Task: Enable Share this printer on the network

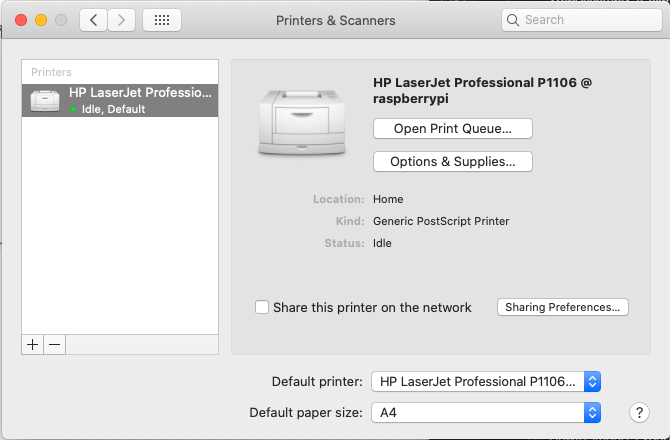Action: [262, 307]
